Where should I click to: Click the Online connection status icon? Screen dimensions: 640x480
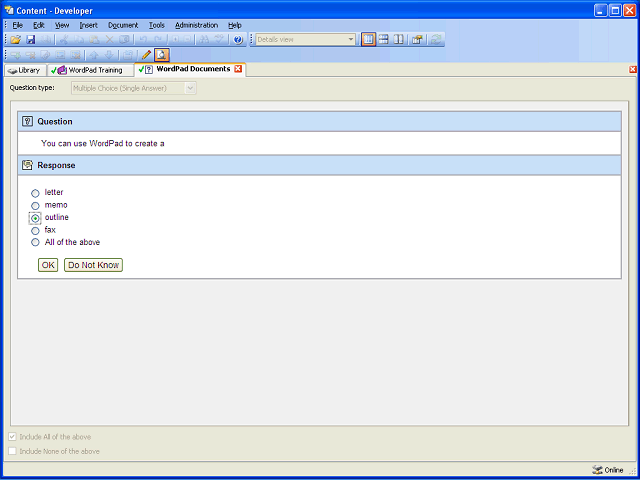tap(597, 470)
